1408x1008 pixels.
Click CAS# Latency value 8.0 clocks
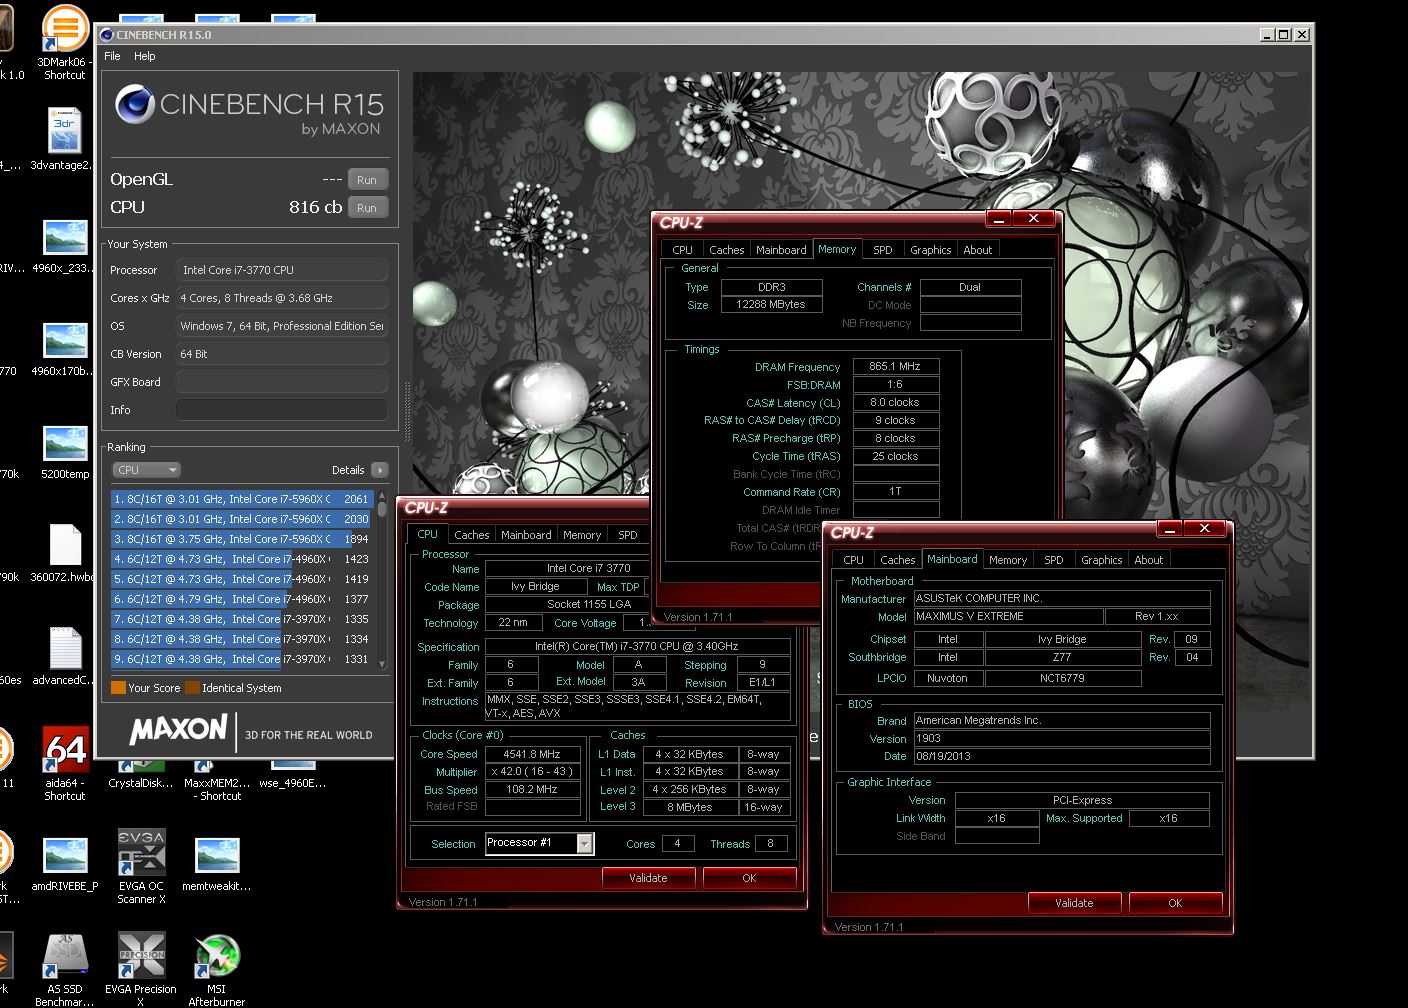point(895,403)
